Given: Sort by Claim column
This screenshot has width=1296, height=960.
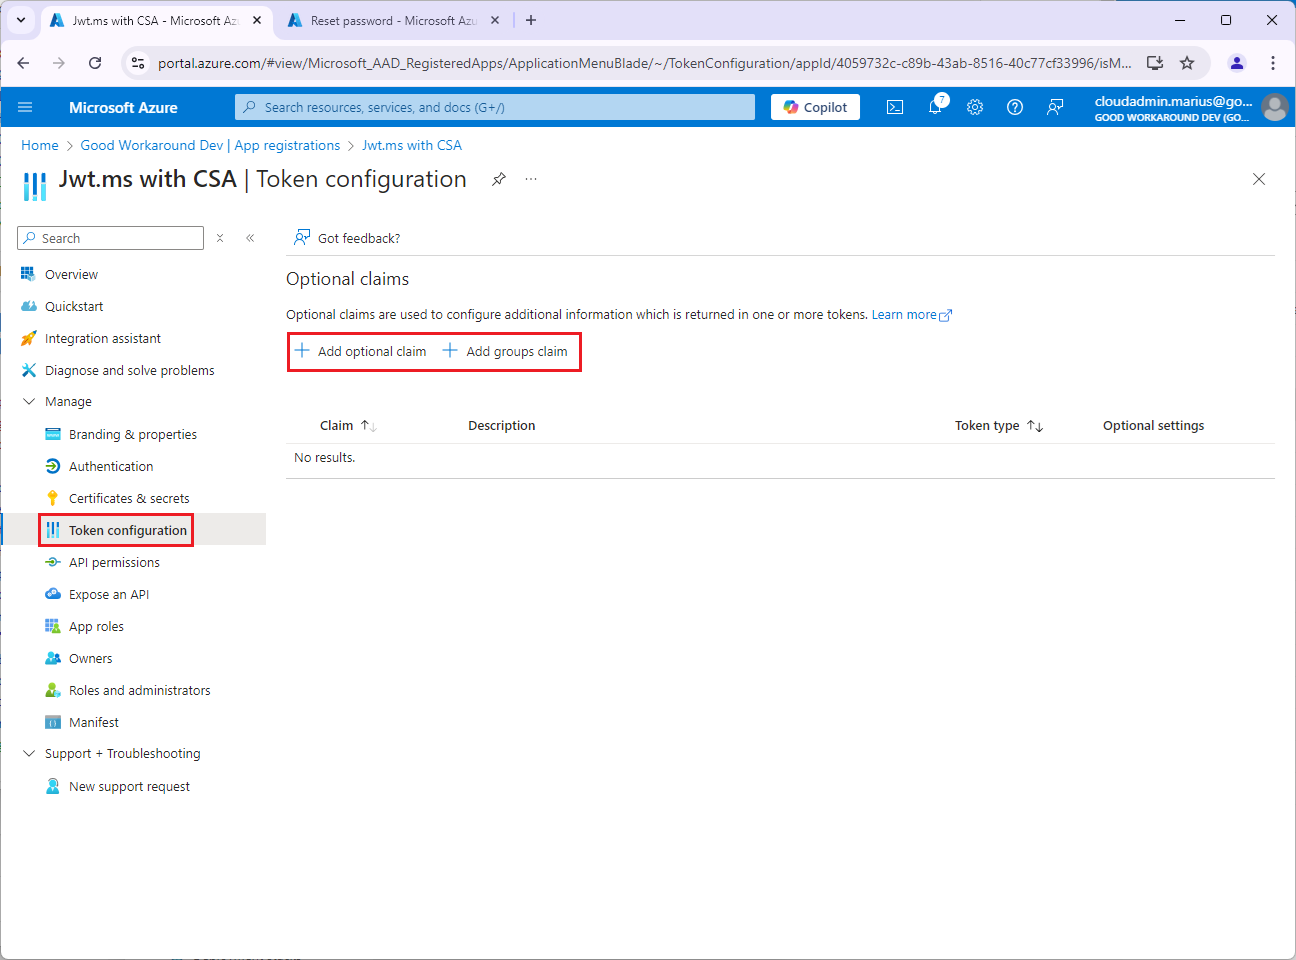Looking at the screenshot, I should (x=368, y=426).
